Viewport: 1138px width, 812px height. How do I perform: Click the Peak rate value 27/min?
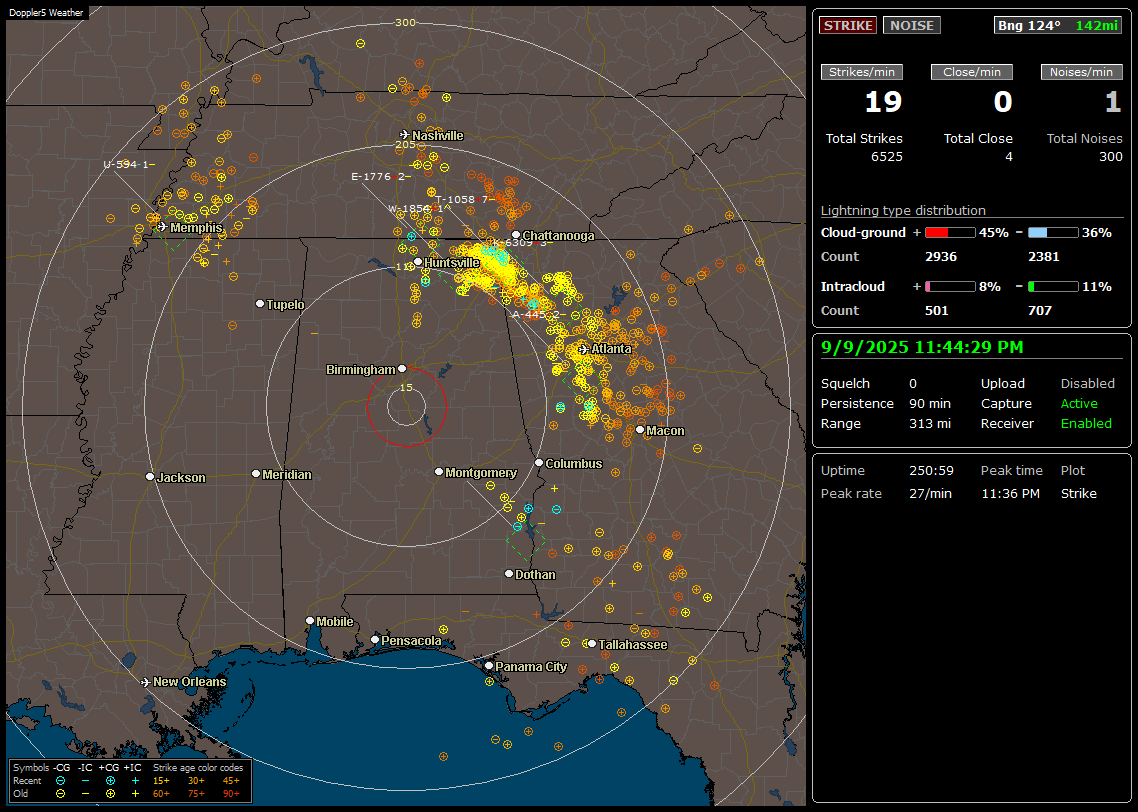click(930, 493)
